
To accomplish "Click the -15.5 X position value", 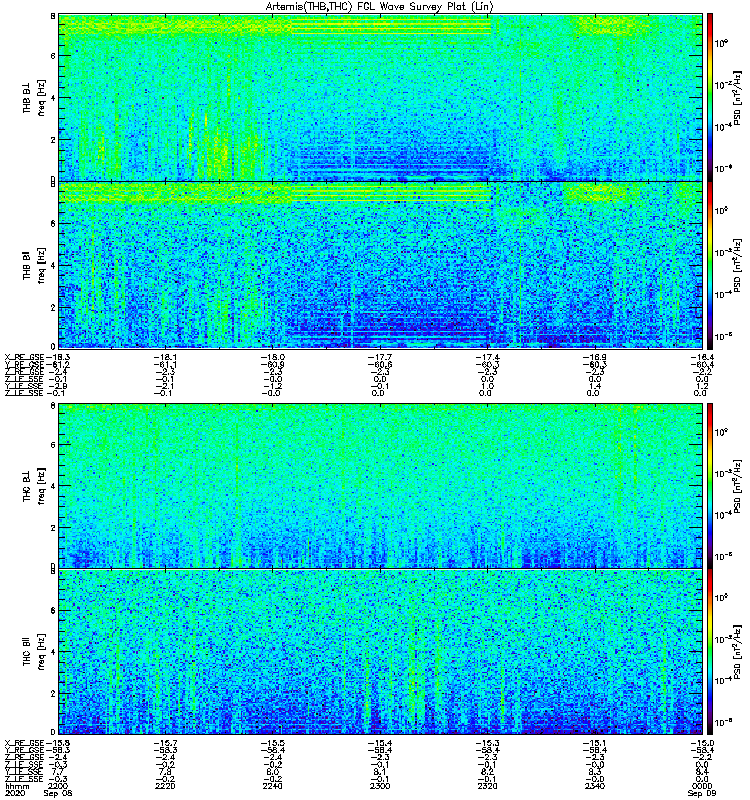I will coord(273,743).
